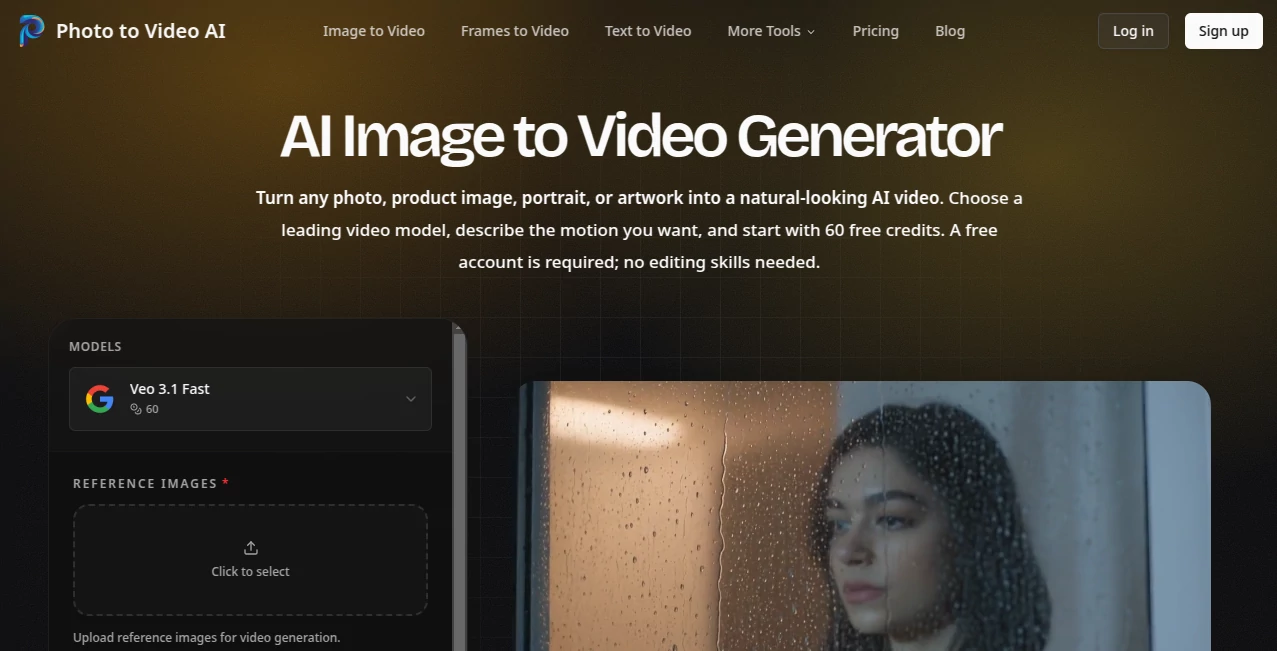1277x651 pixels.
Task: Open the Image to Video nav item
Action: 374,31
